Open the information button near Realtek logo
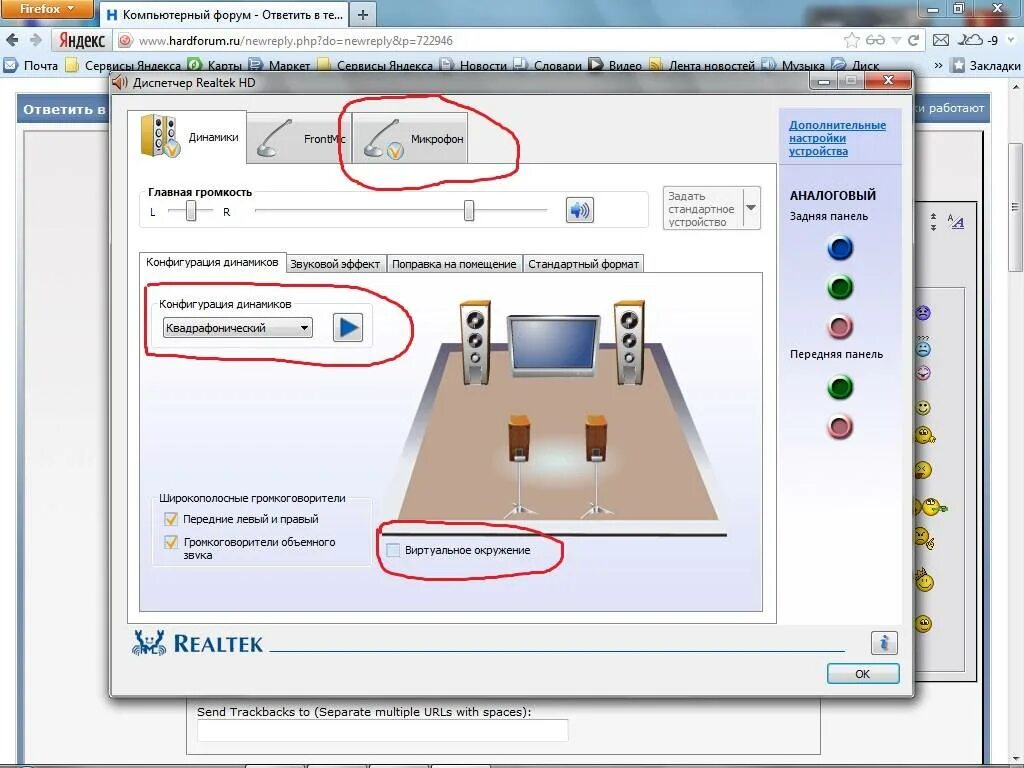The image size is (1024, 768). click(x=884, y=643)
